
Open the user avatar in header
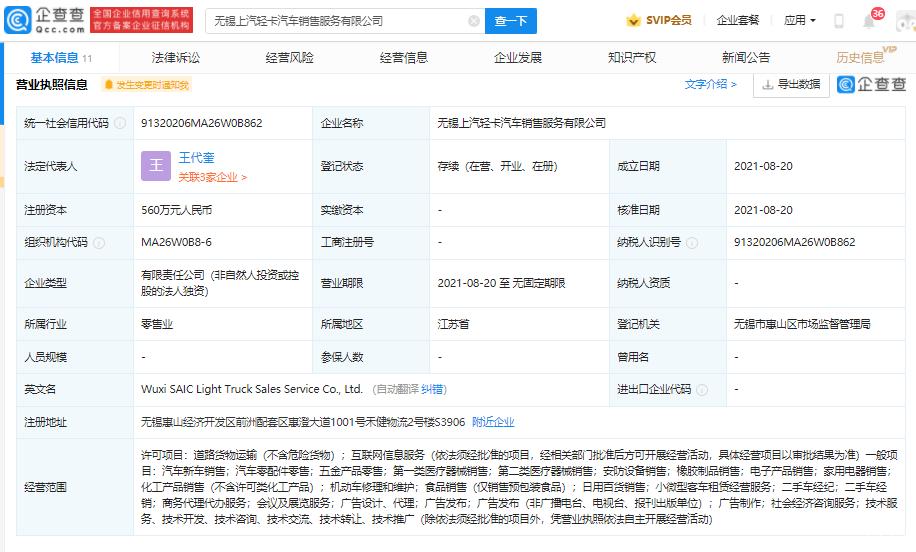click(x=906, y=21)
